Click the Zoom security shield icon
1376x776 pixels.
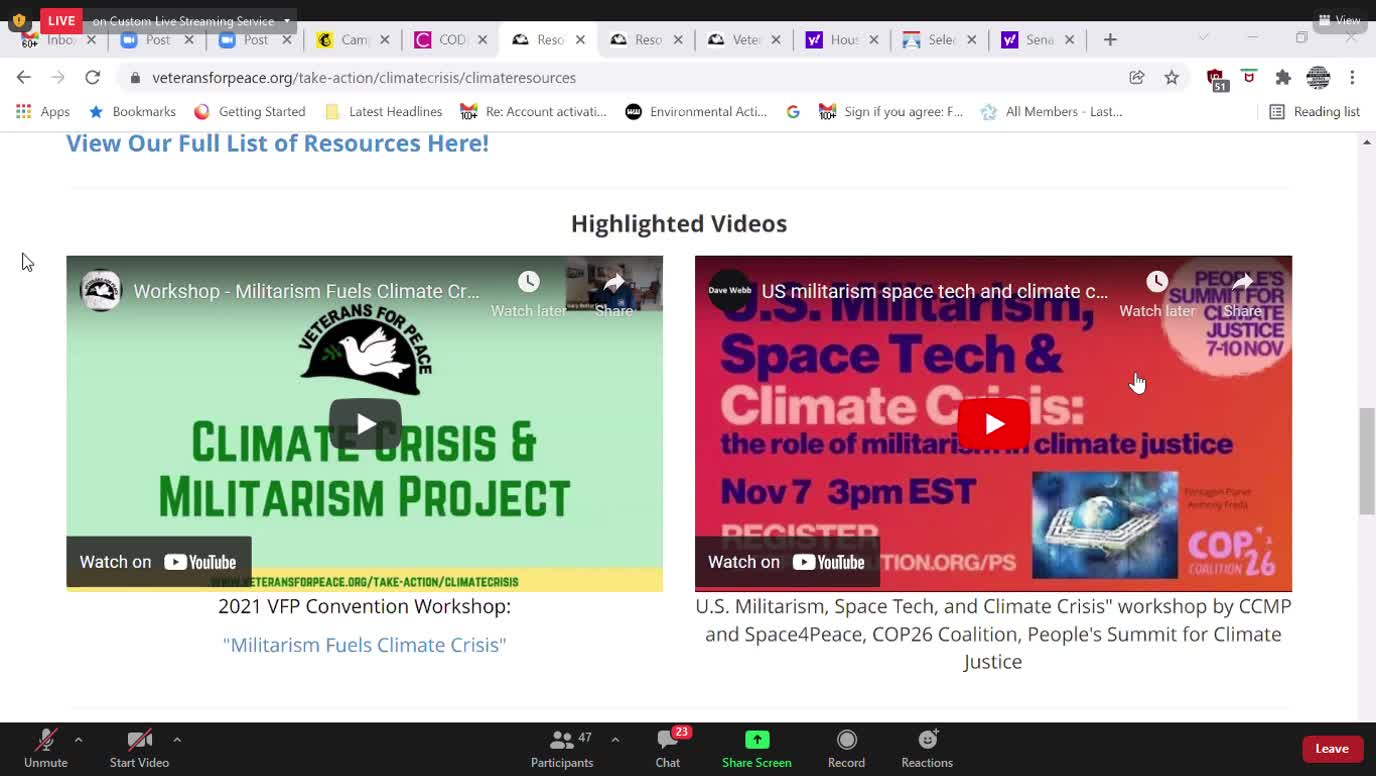coord(19,20)
